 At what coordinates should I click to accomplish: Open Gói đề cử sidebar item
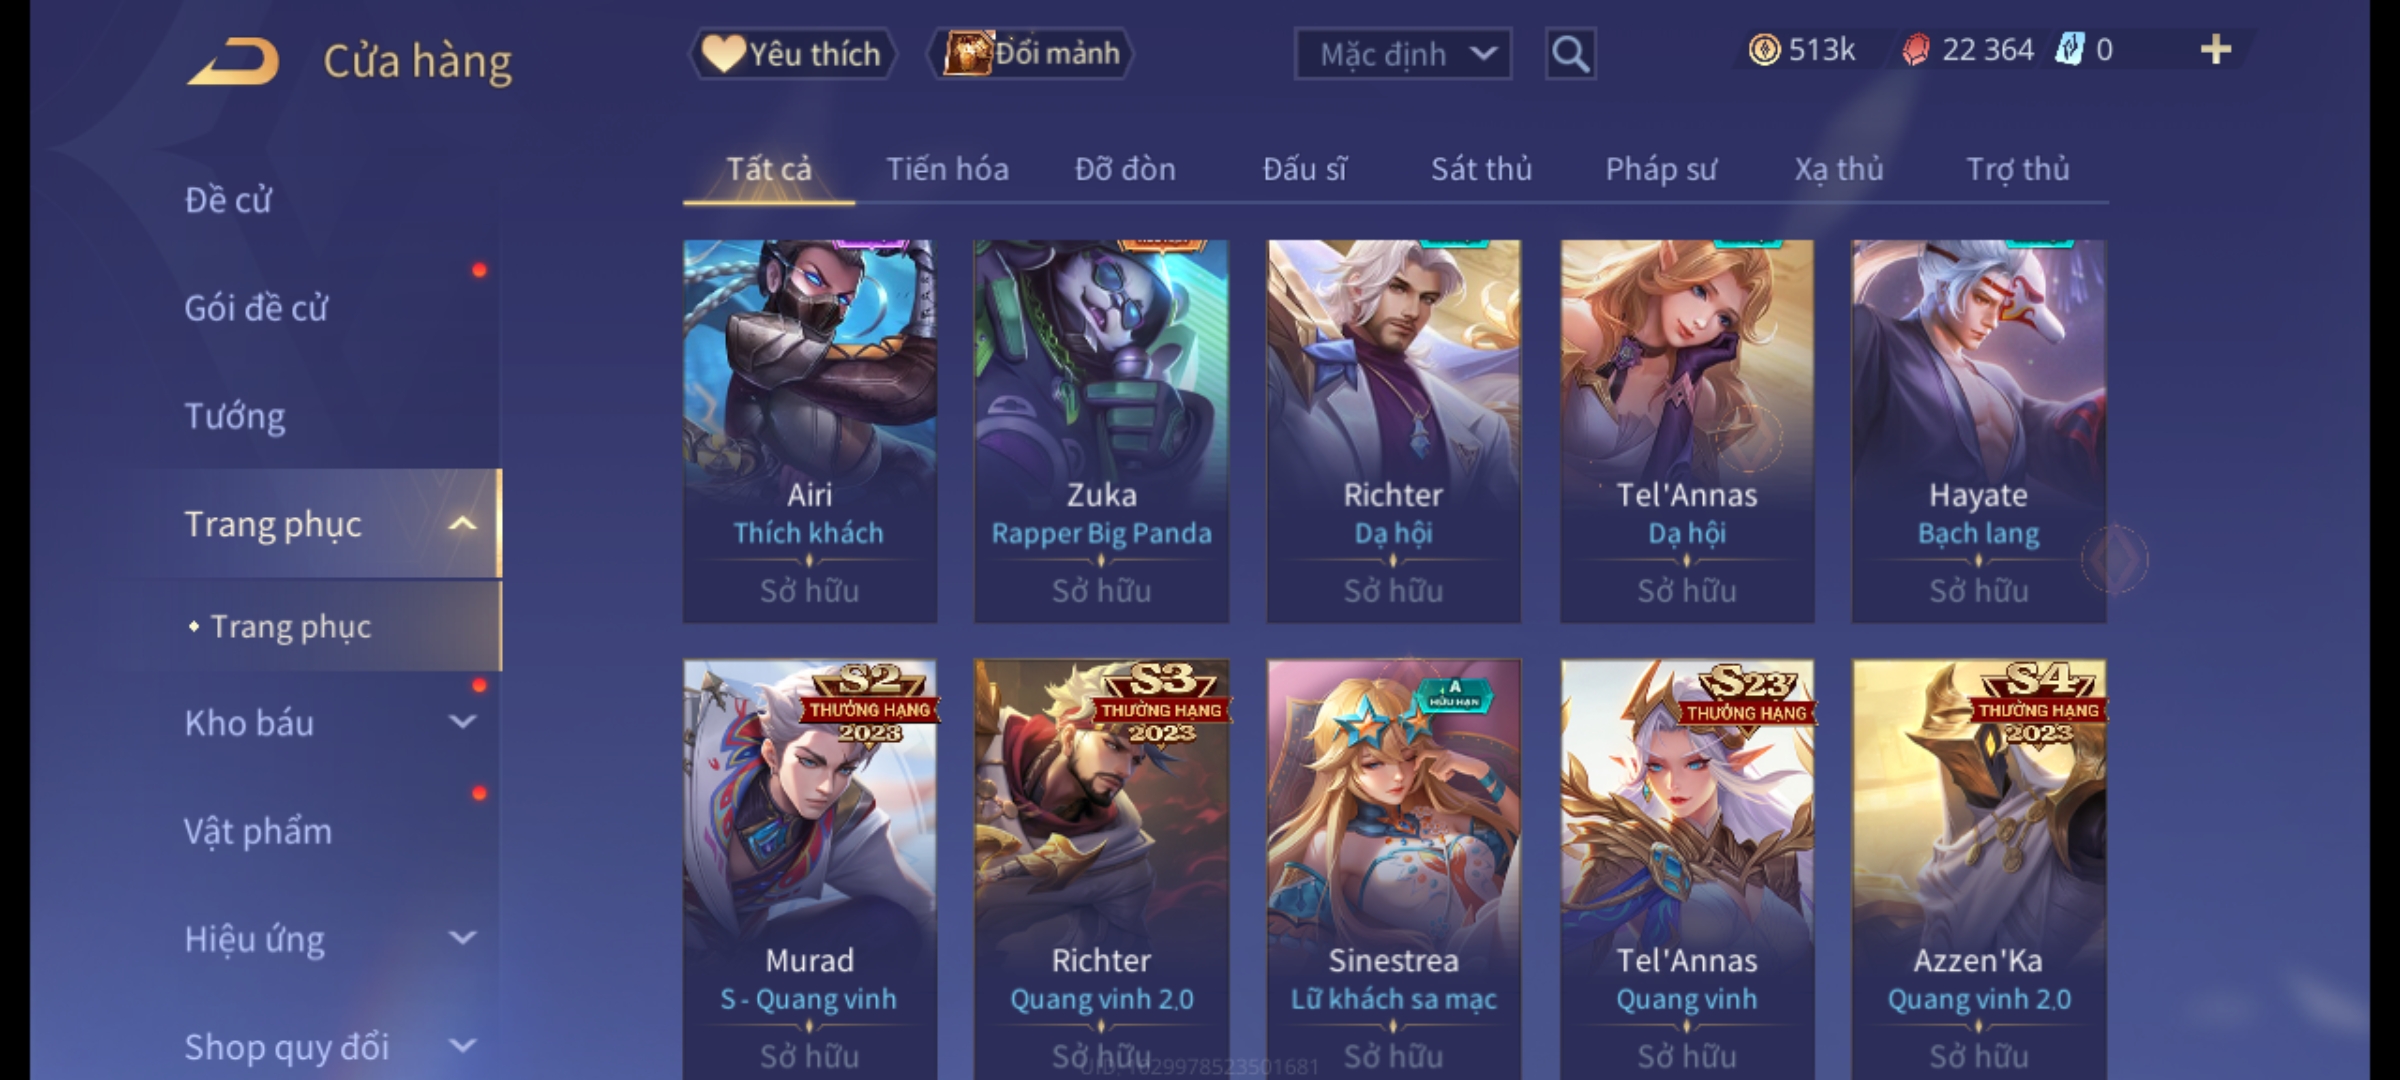pyautogui.click(x=256, y=308)
